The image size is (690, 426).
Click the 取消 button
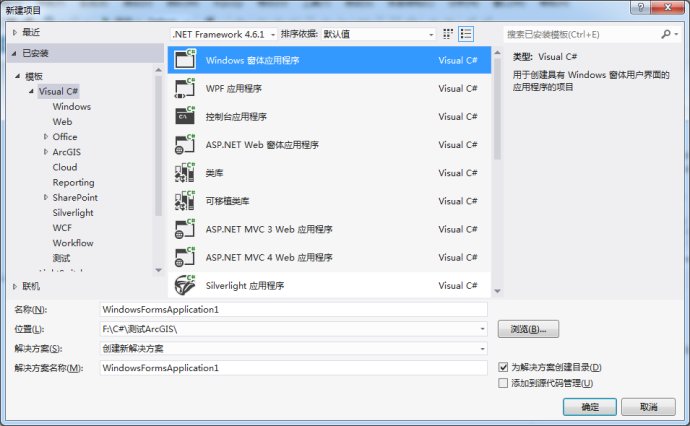click(648, 407)
